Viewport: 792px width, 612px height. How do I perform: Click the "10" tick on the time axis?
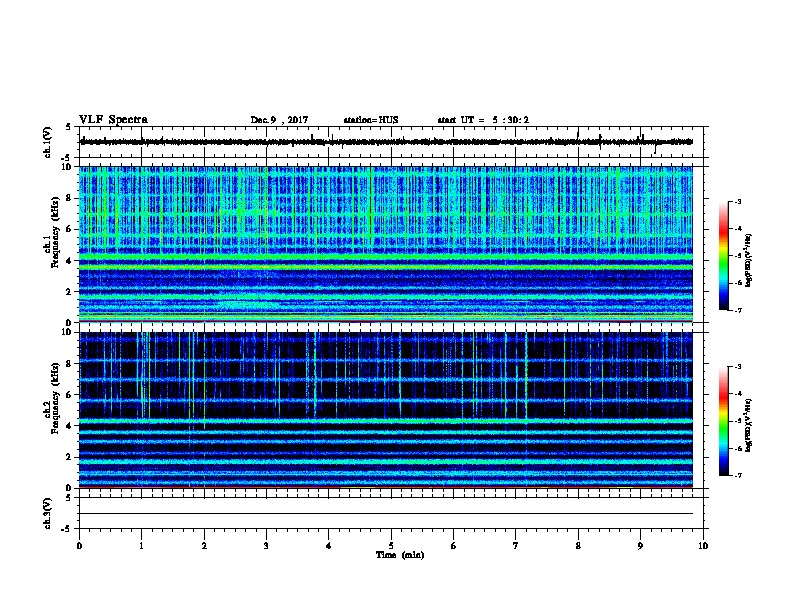click(703, 546)
